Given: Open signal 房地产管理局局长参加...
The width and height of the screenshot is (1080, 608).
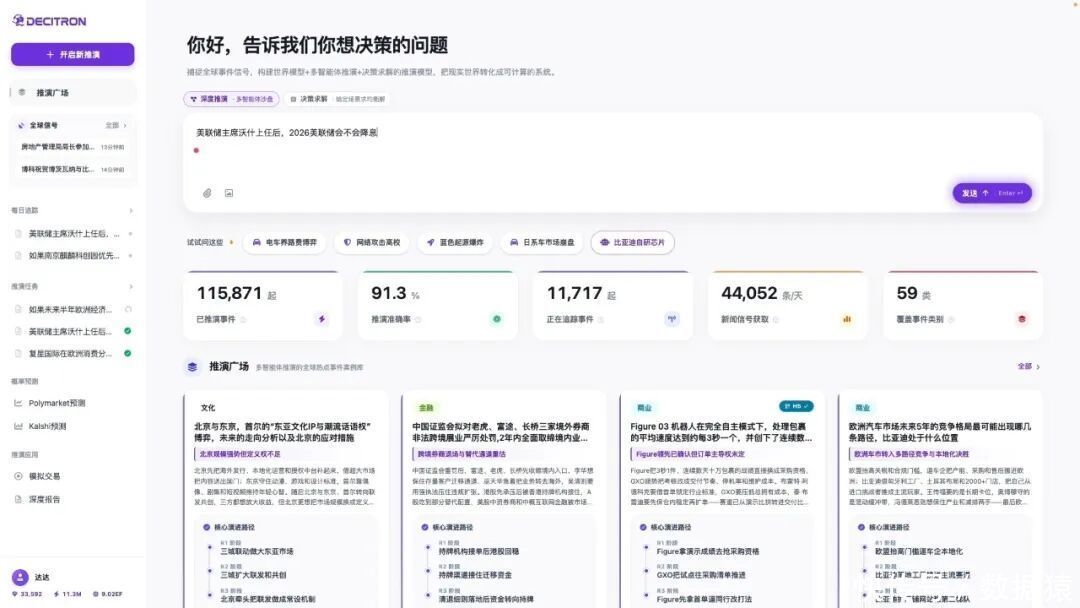Looking at the screenshot, I should tap(72, 147).
